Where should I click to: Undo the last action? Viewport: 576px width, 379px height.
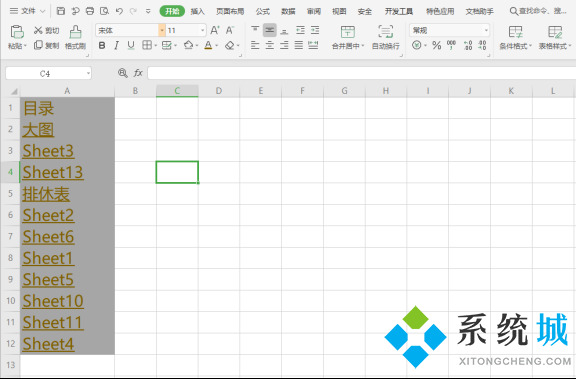(x=119, y=11)
